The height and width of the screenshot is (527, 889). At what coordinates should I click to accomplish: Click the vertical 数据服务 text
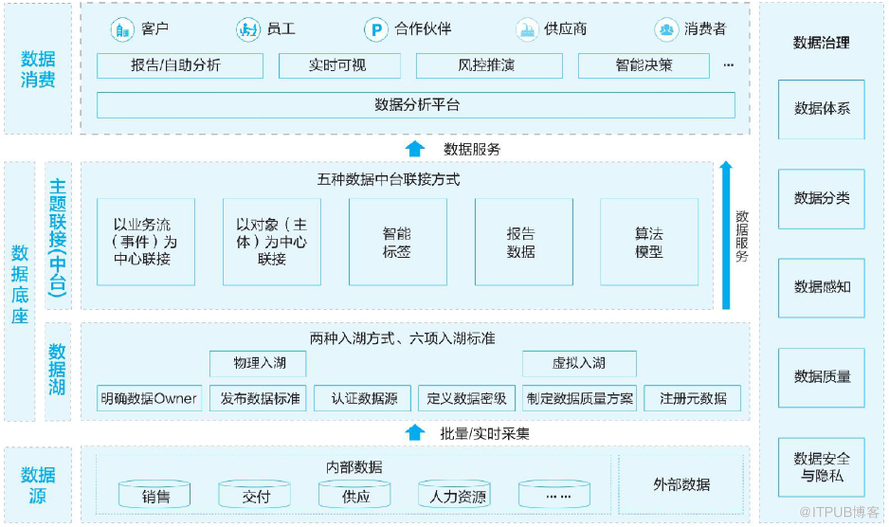coord(742,236)
